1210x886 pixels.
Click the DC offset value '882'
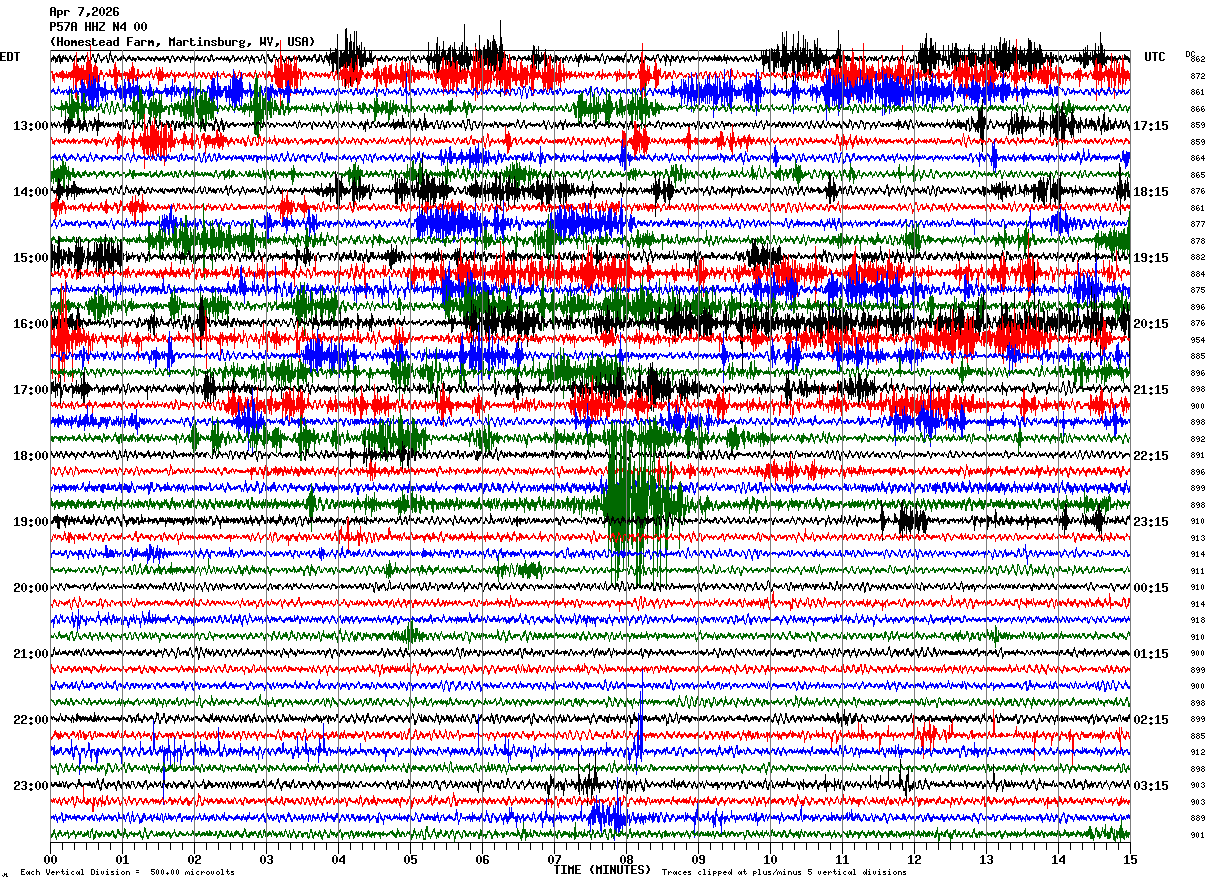[x=1197, y=258]
